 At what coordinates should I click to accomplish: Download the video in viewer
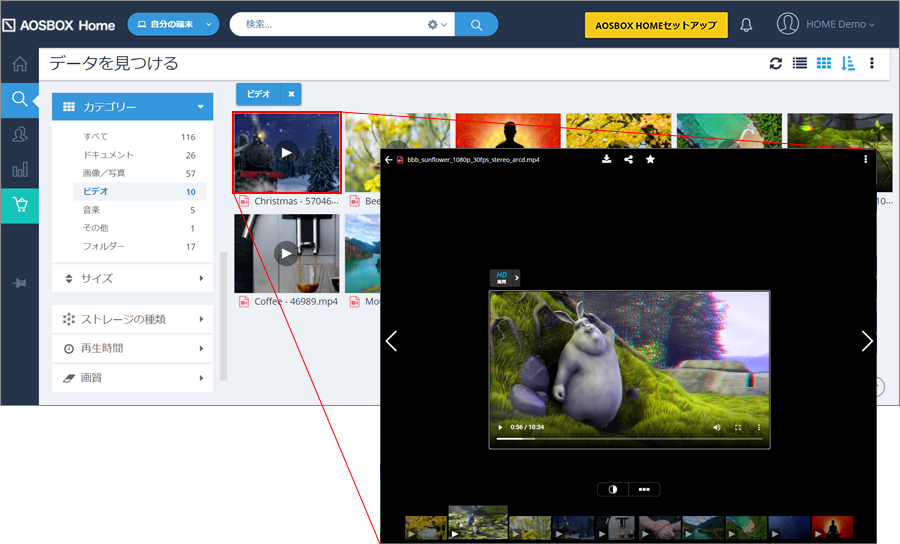point(606,160)
